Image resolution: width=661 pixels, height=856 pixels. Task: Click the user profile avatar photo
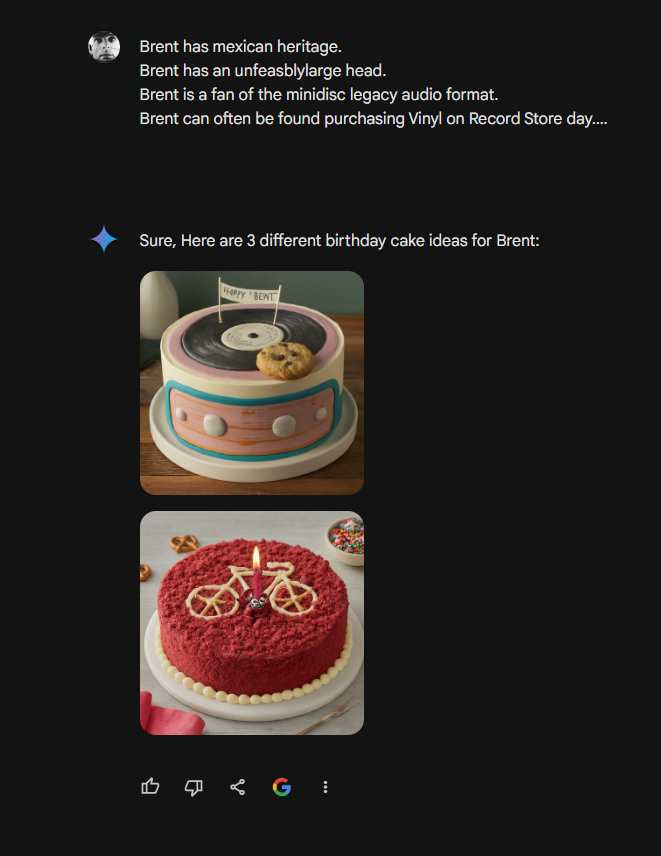[x=104, y=47]
